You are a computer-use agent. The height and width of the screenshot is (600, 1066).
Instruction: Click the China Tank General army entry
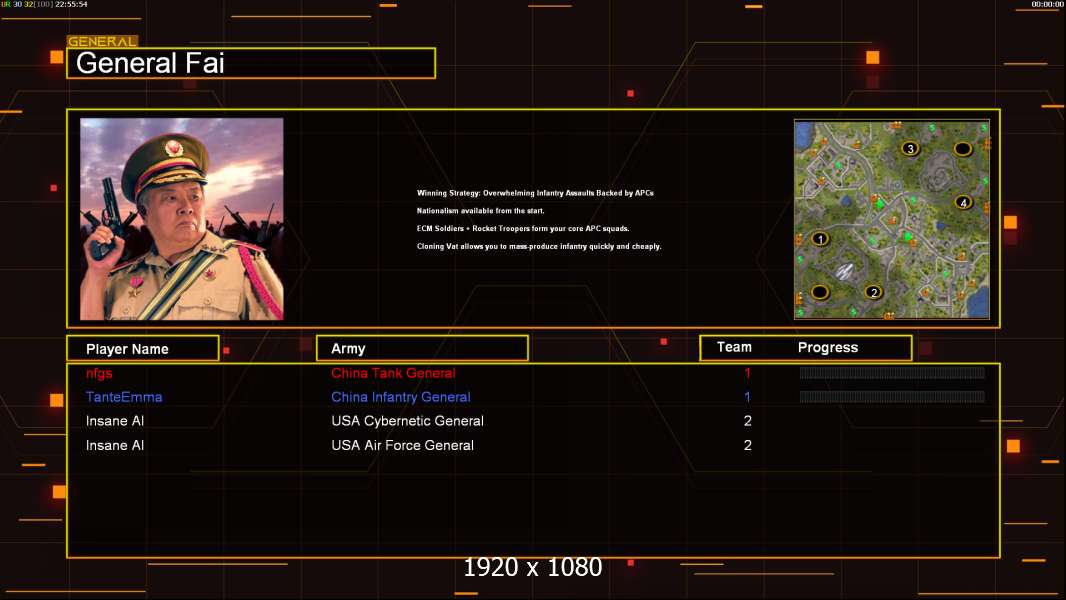[393, 373]
